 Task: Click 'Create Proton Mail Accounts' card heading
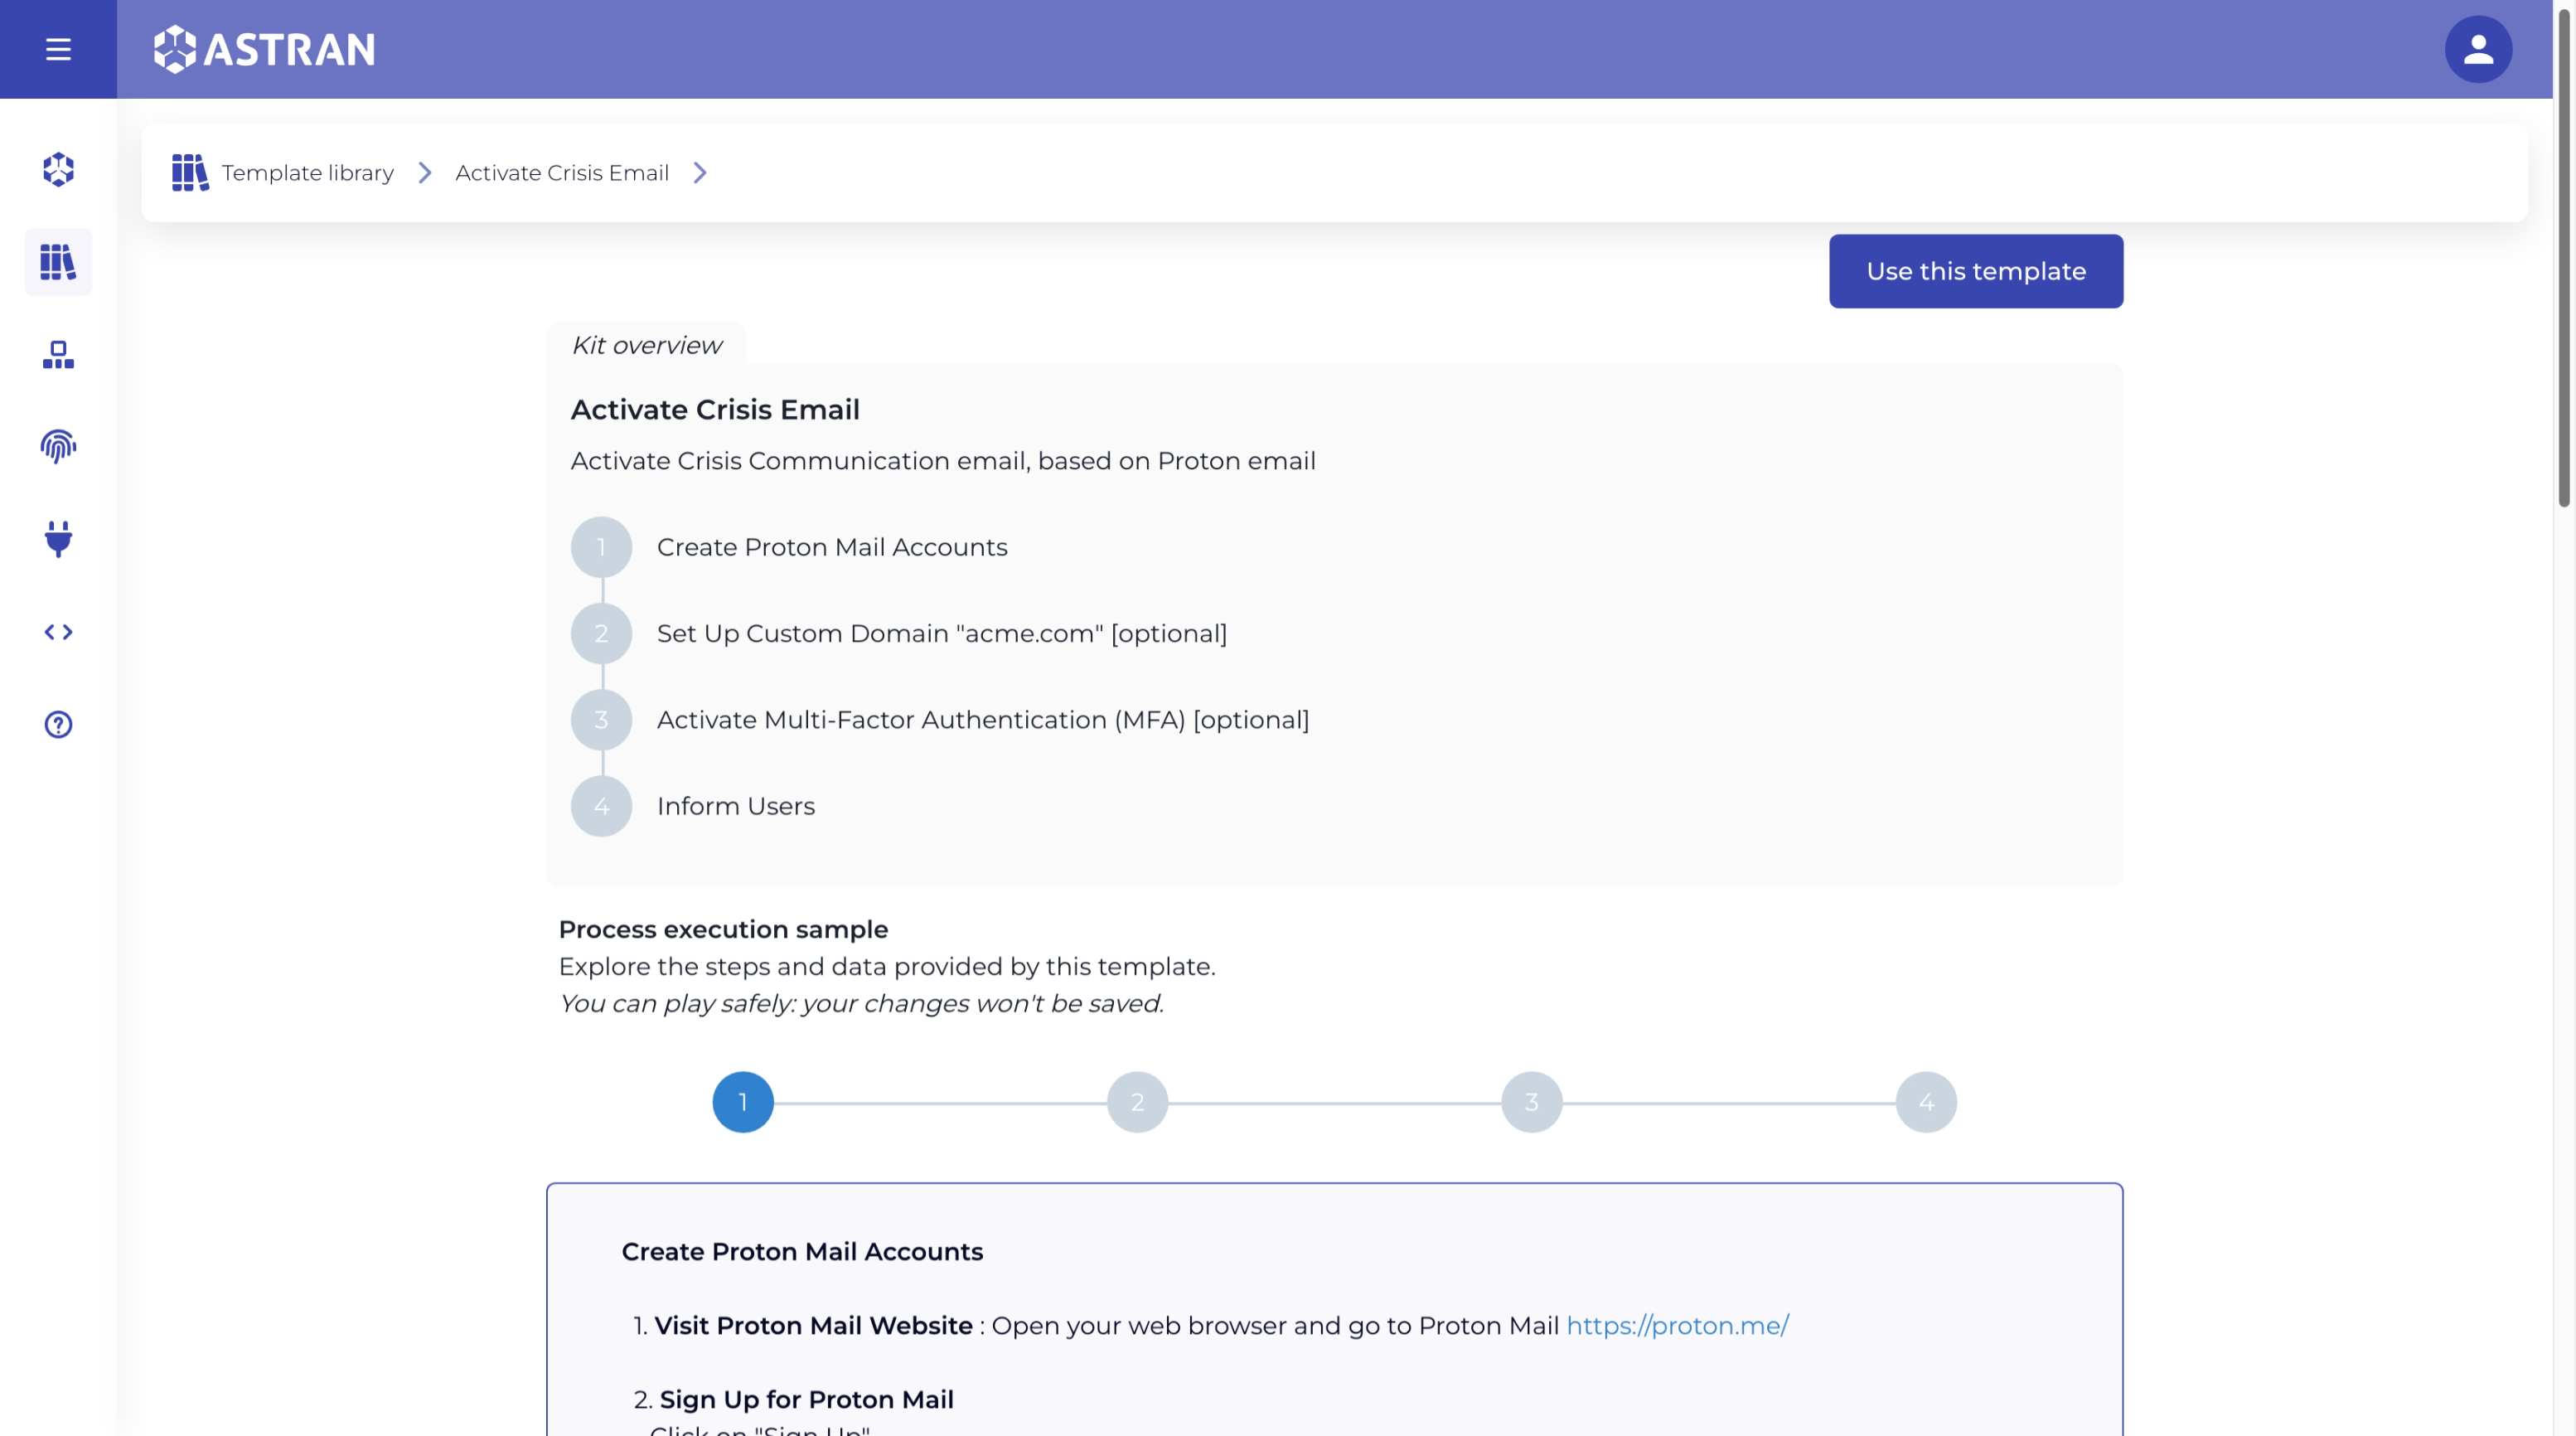[x=802, y=1252]
